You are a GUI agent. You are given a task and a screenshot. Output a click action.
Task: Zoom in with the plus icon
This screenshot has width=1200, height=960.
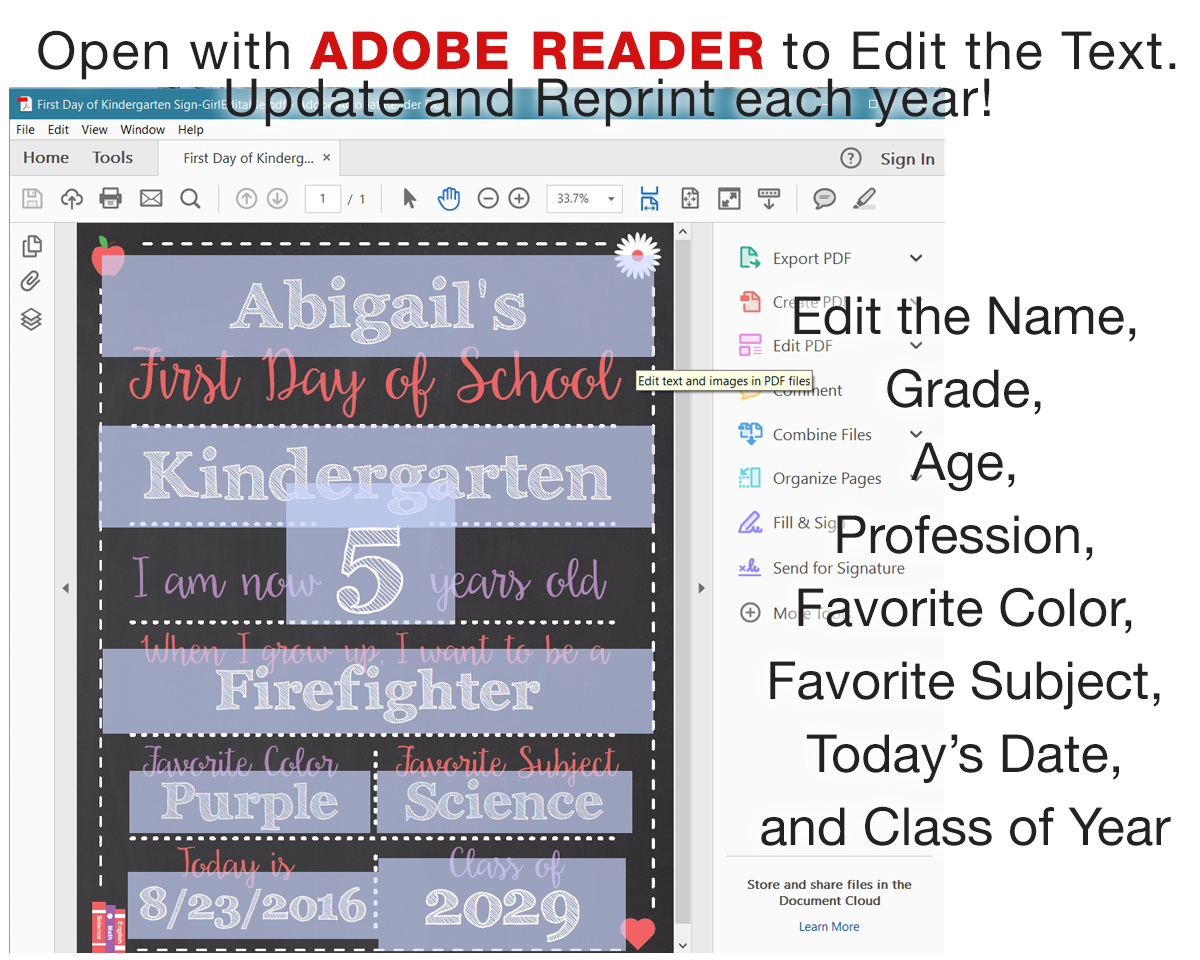pos(518,198)
